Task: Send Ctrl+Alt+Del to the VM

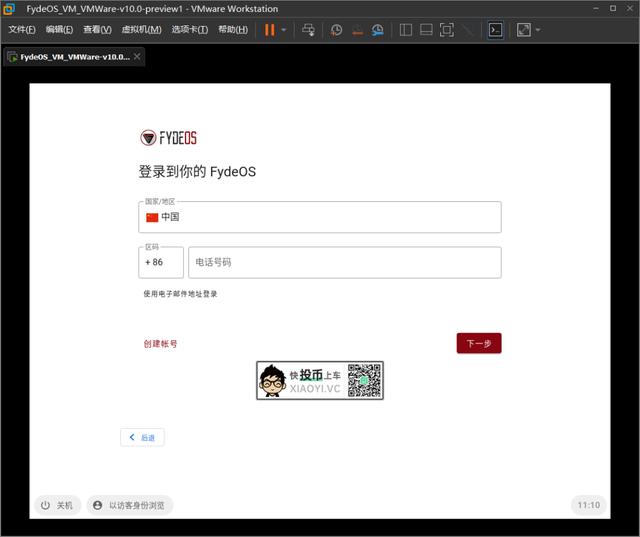Action: click(x=308, y=30)
